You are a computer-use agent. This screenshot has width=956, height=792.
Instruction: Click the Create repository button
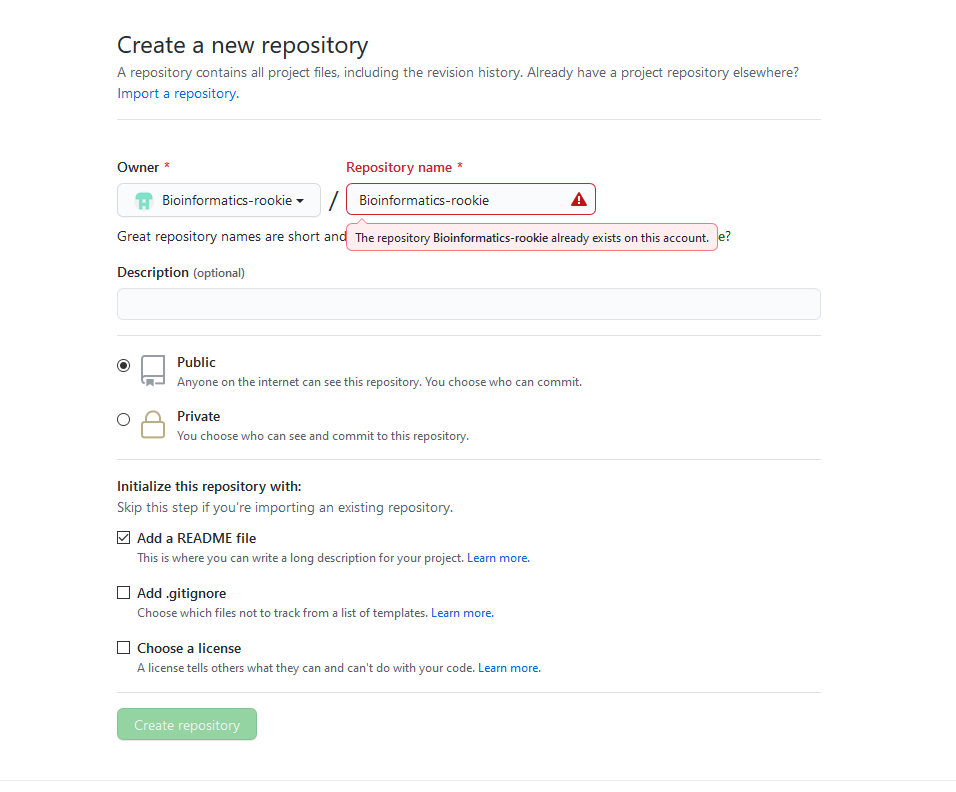[x=187, y=725]
